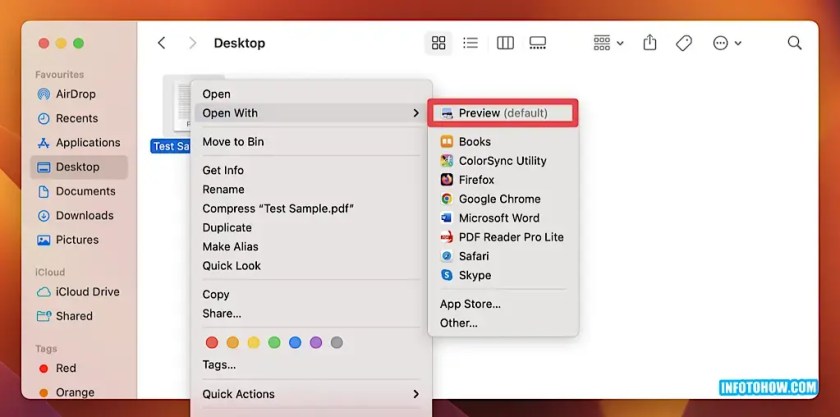Apply the yellow tag color dot
Screen dimensions: 840x417
click(x=253, y=342)
